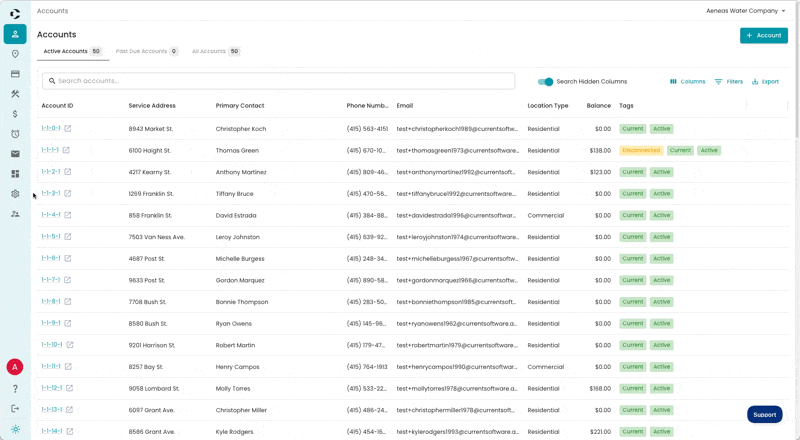Click the red A profile avatar

(x=15, y=366)
